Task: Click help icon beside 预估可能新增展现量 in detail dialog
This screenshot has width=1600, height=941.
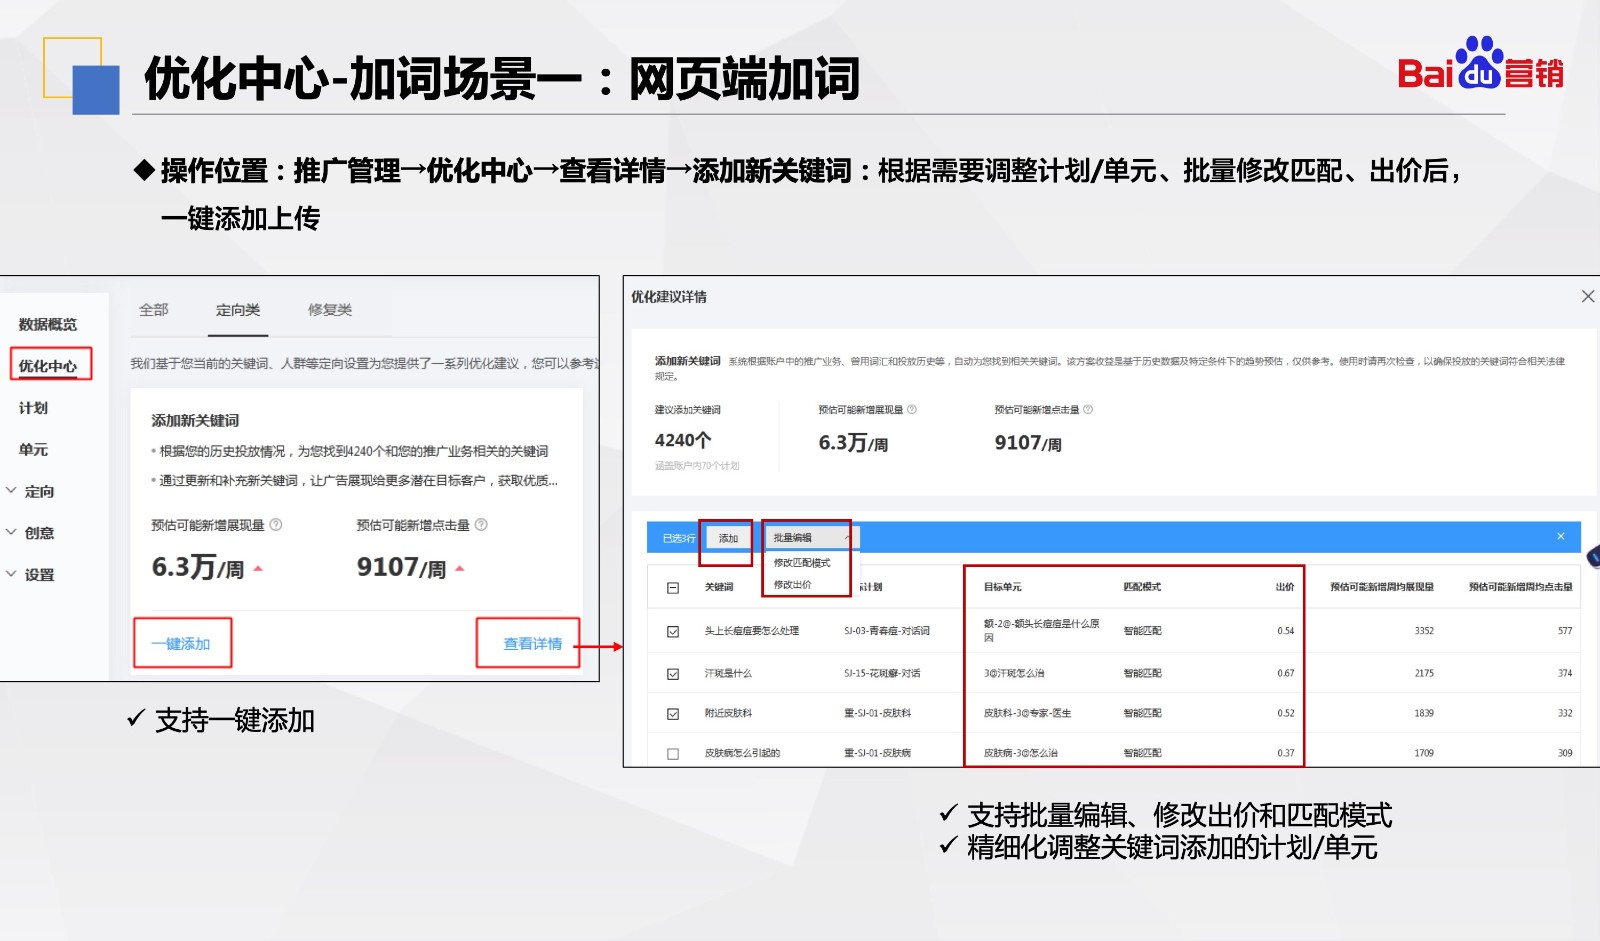Action: [x=912, y=409]
